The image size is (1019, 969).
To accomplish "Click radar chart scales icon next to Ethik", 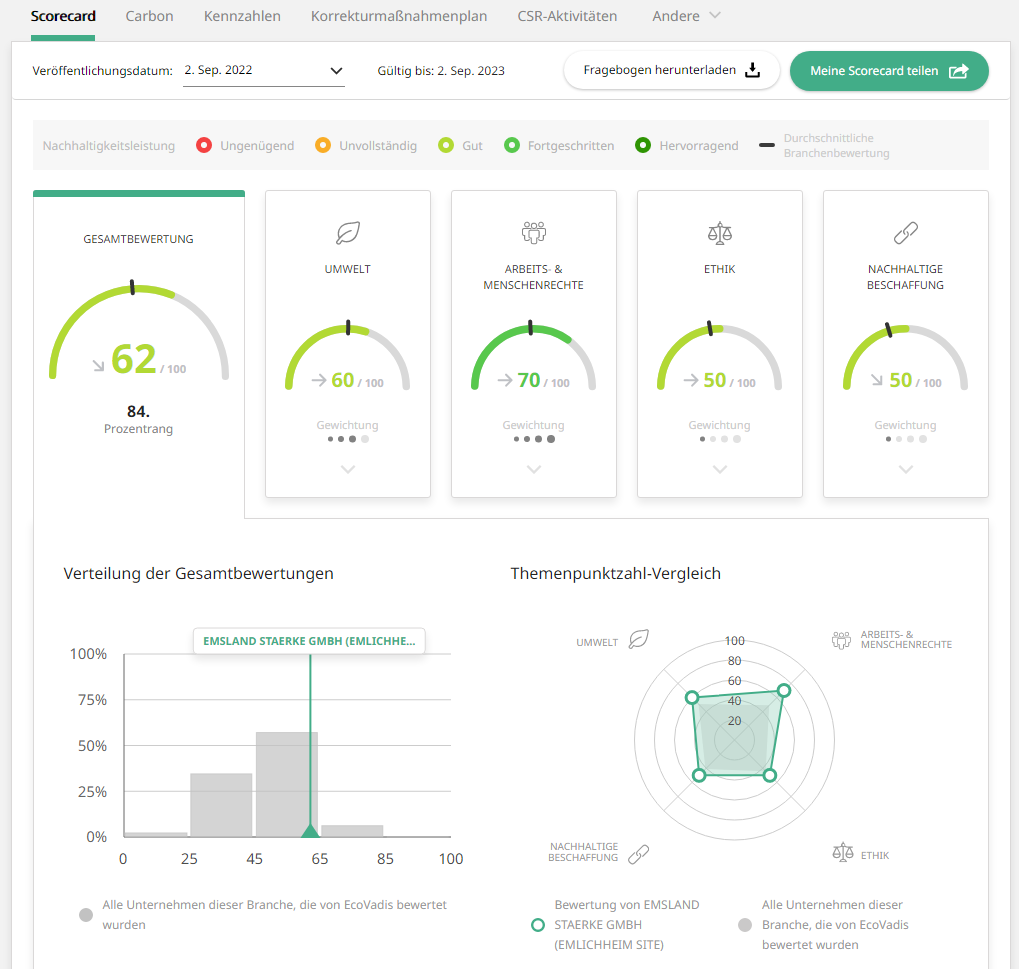I will [x=843, y=852].
